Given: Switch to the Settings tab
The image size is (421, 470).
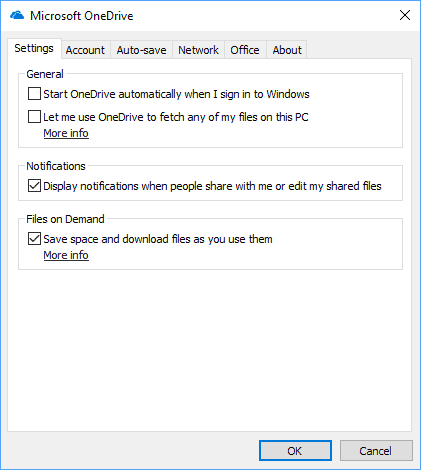Looking at the screenshot, I should (34, 49).
